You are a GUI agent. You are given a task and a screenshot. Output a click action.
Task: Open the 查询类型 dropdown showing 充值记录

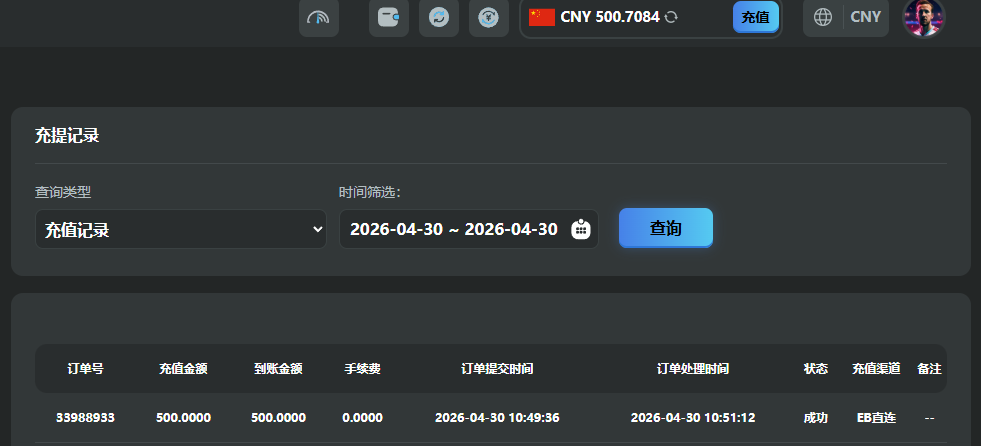click(181, 229)
